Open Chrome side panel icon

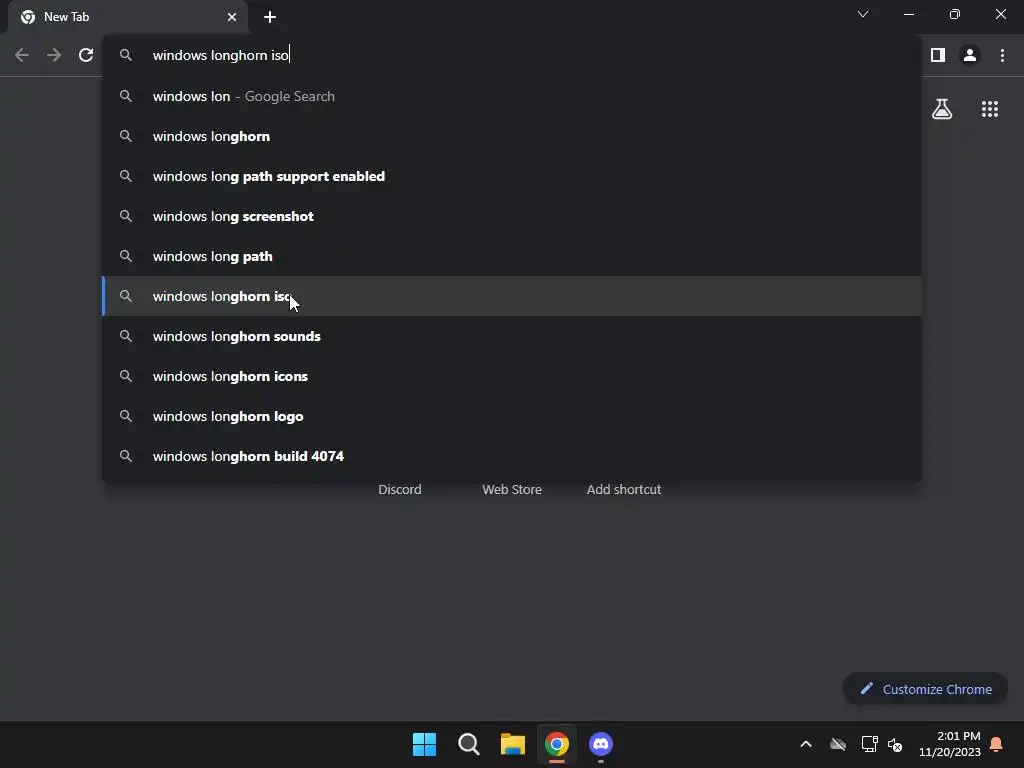[x=938, y=56]
